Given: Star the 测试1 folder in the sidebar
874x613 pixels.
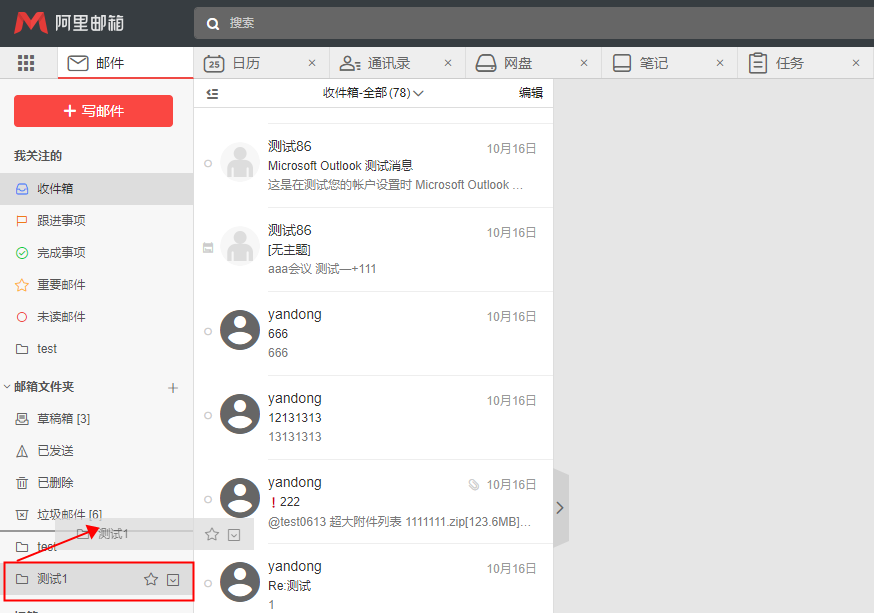Looking at the screenshot, I should [151, 579].
